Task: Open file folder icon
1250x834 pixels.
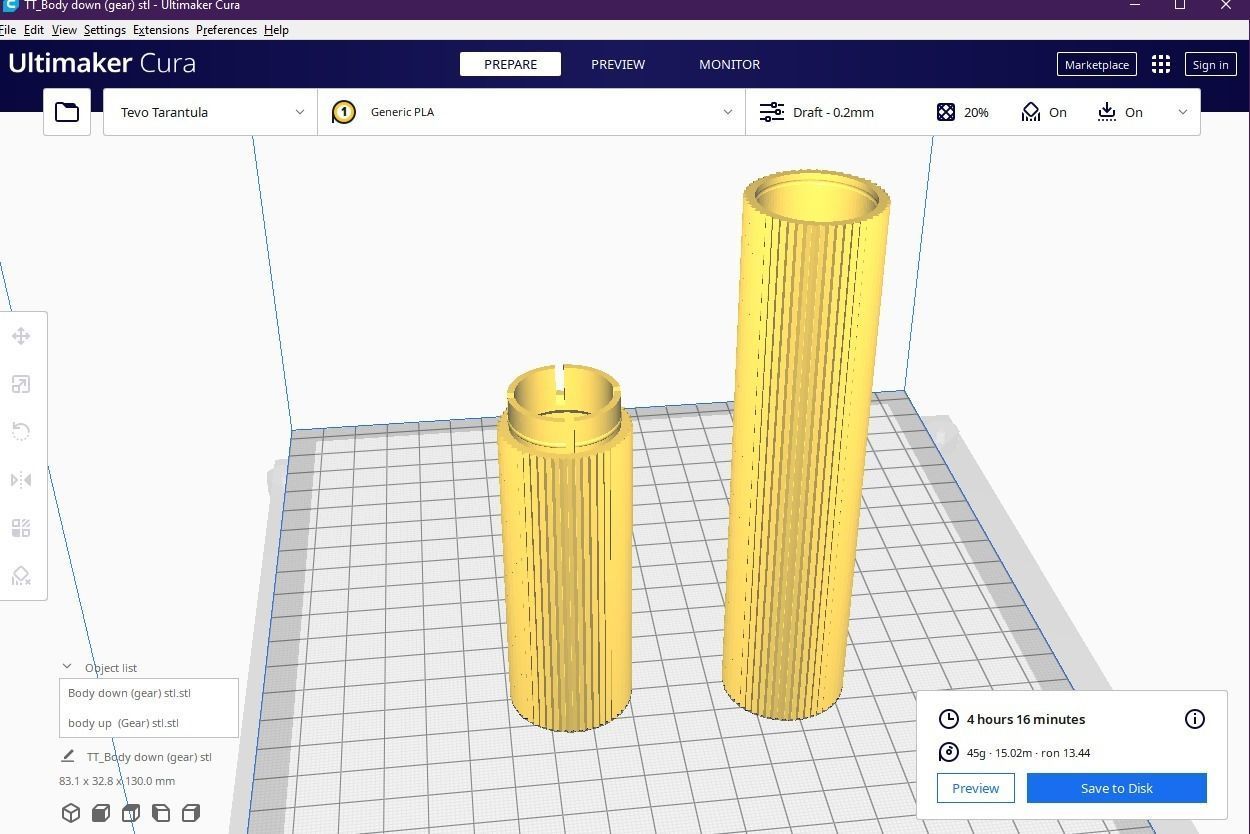Action: tap(67, 112)
